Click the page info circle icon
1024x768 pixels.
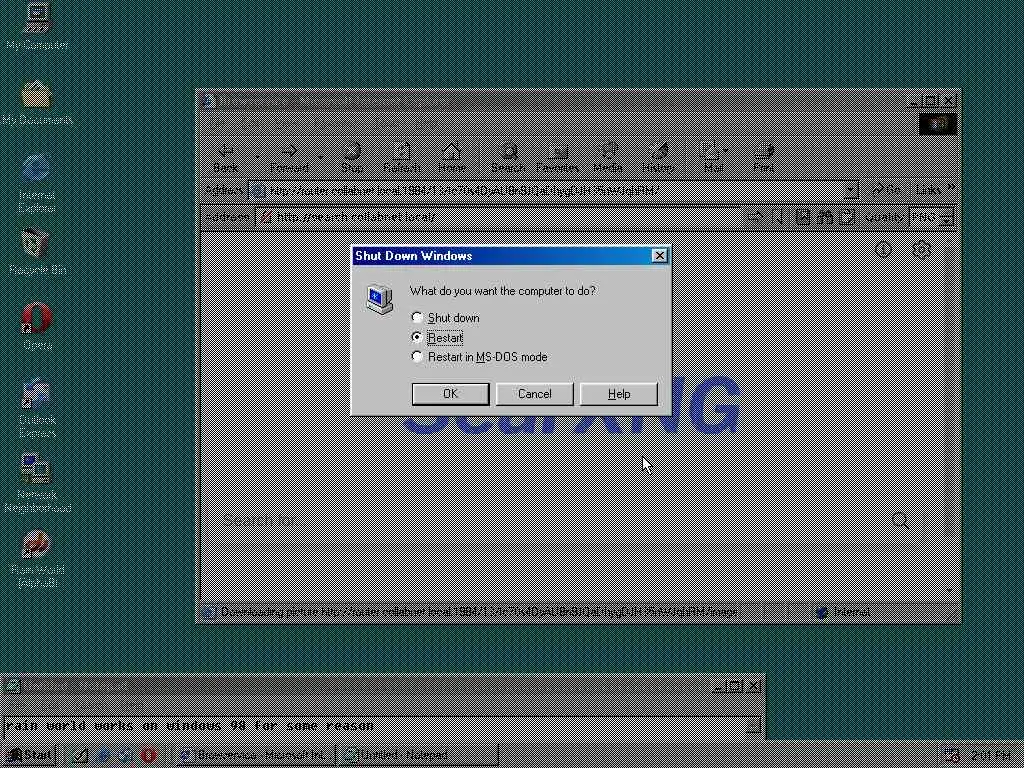click(x=883, y=249)
